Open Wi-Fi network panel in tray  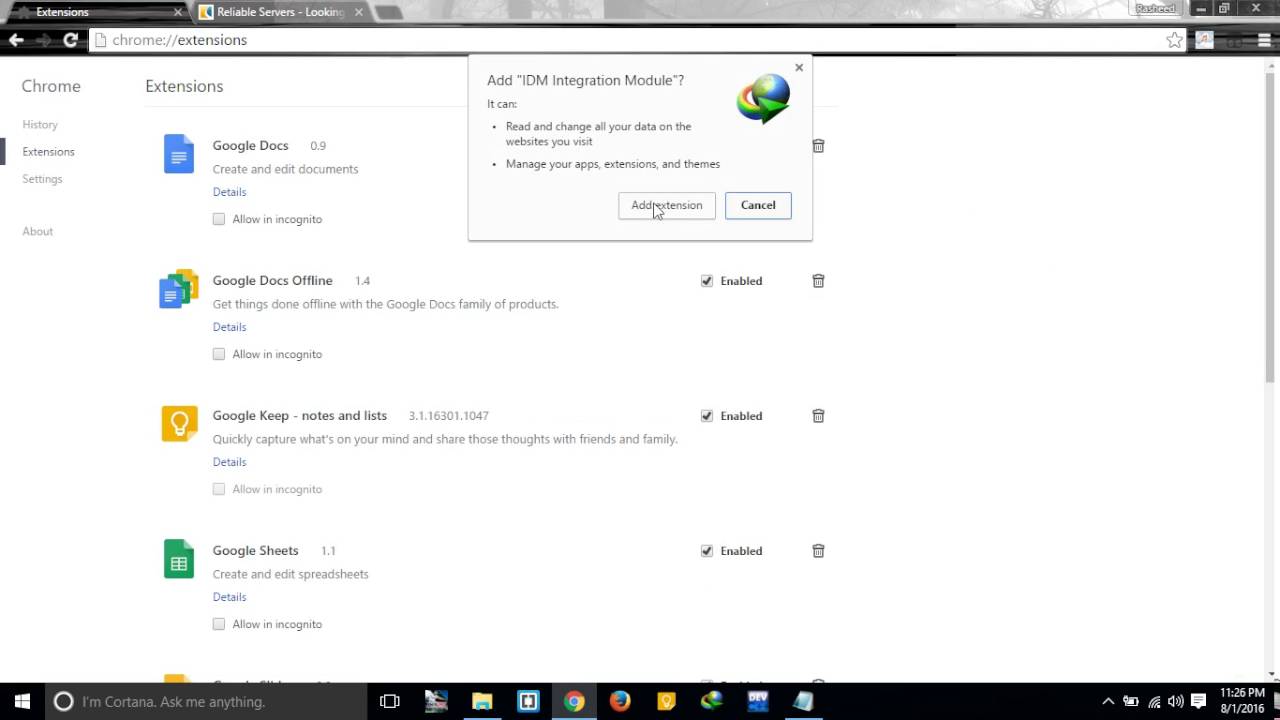(1154, 701)
